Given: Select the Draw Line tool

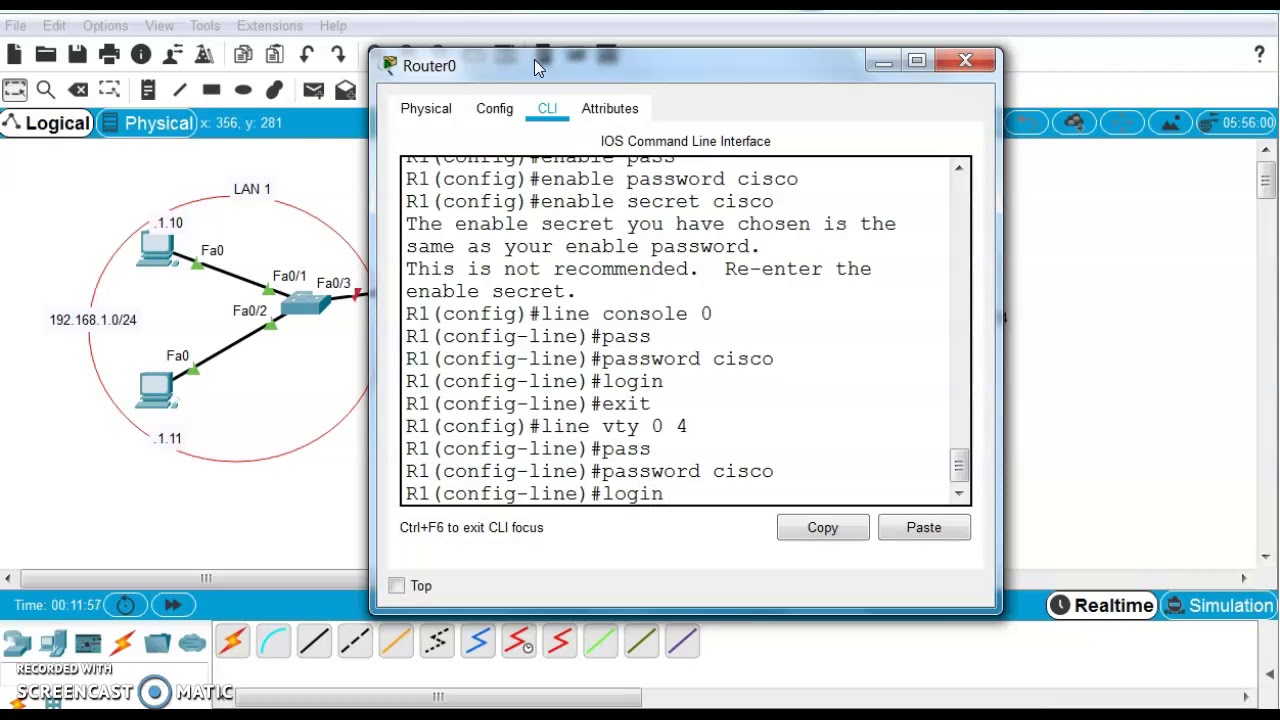Looking at the screenshot, I should (x=180, y=90).
